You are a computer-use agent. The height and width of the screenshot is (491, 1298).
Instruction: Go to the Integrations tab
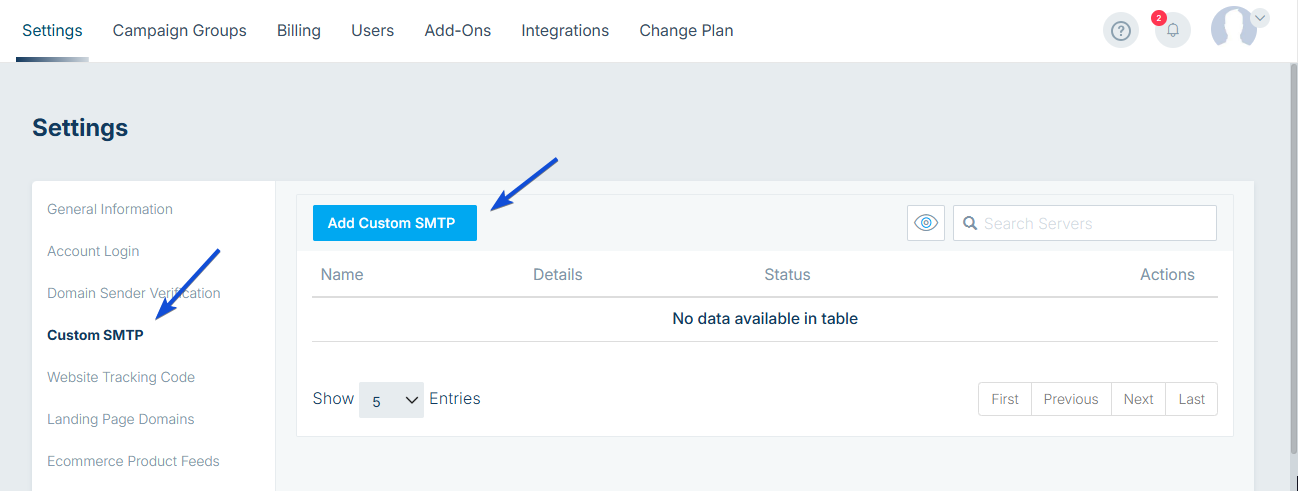565,31
